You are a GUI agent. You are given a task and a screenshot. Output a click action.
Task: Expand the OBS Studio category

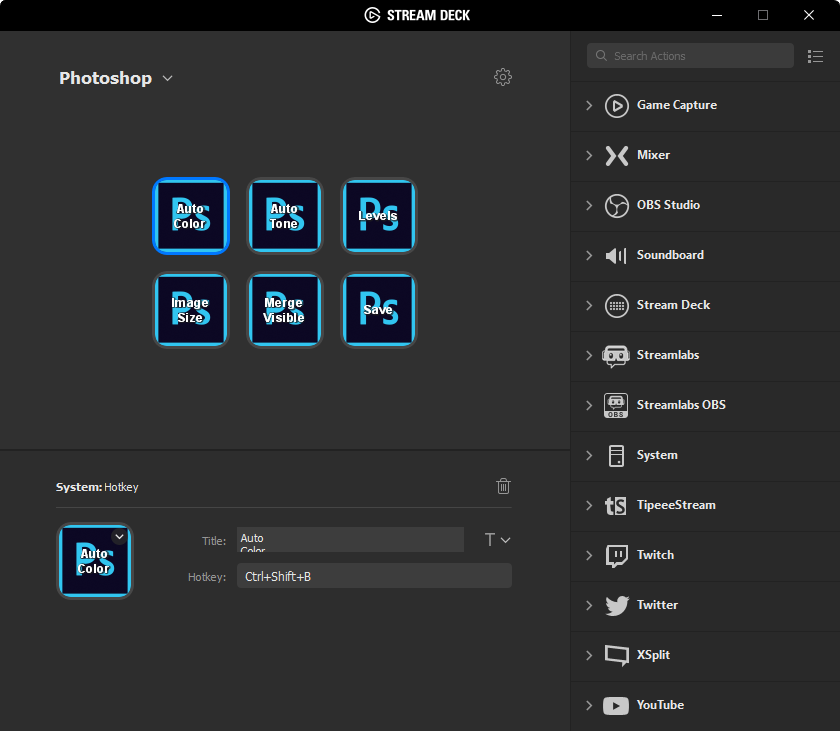click(x=589, y=205)
